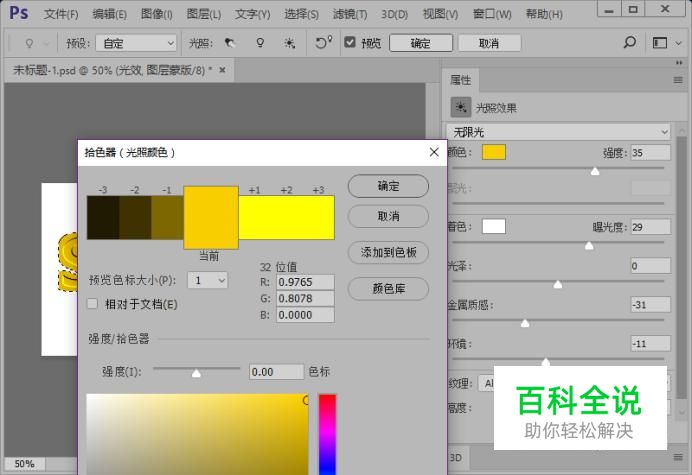The height and width of the screenshot is (475, 692).
Task: Open the 3D(D) menu
Action: coord(395,14)
